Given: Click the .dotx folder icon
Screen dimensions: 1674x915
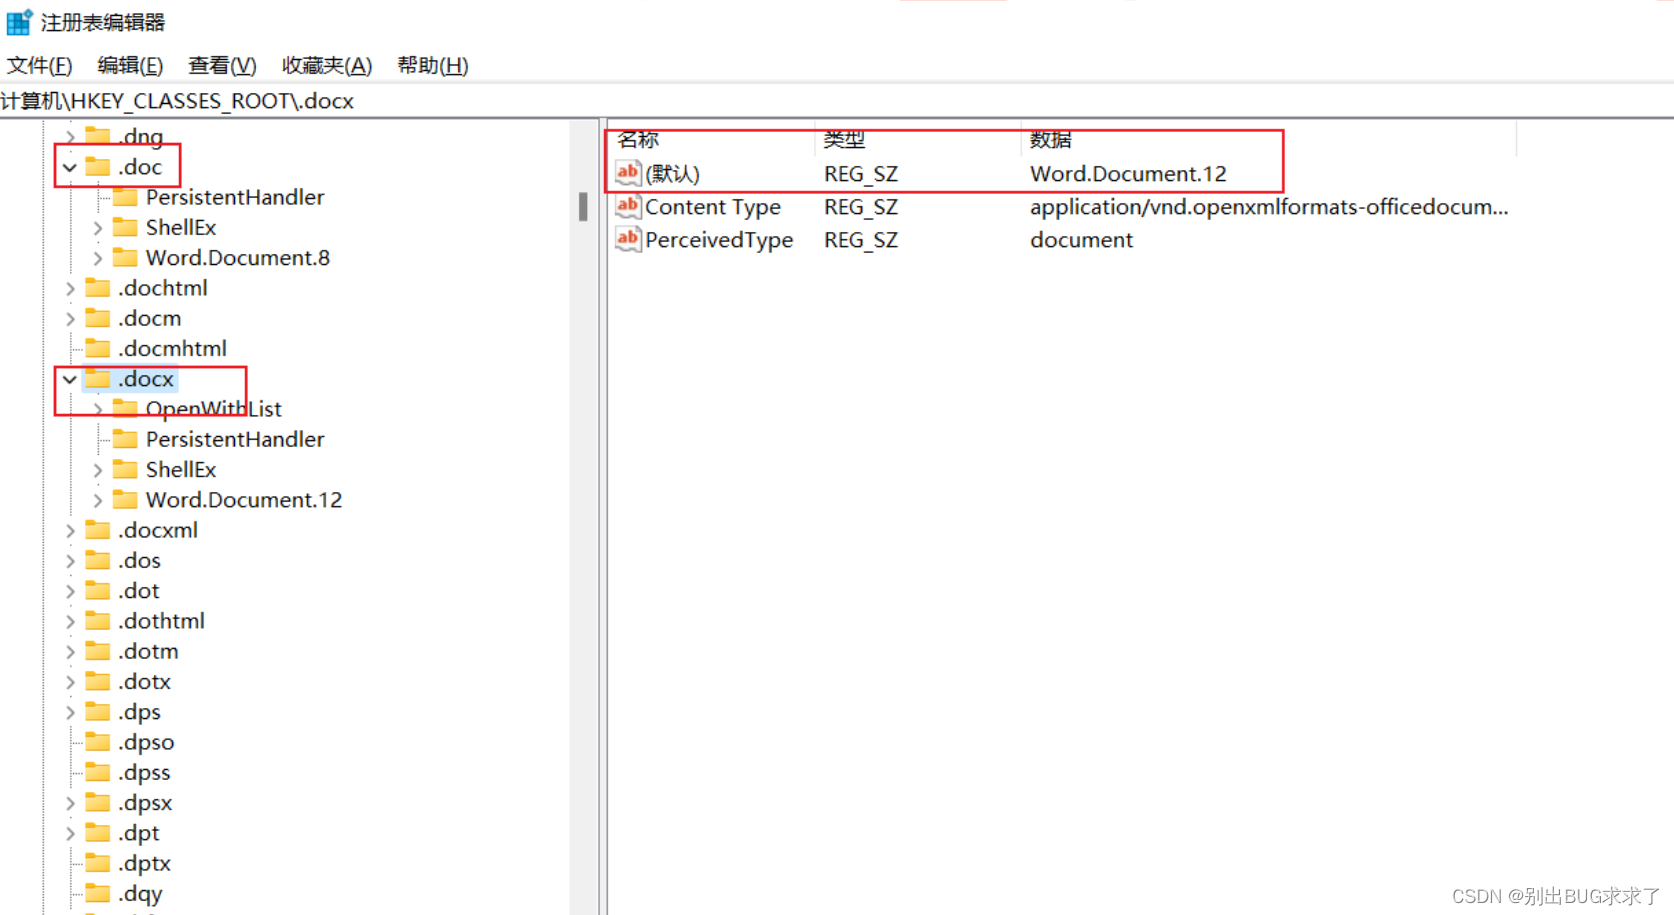Looking at the screenshot, I should (x=98, y=681).
